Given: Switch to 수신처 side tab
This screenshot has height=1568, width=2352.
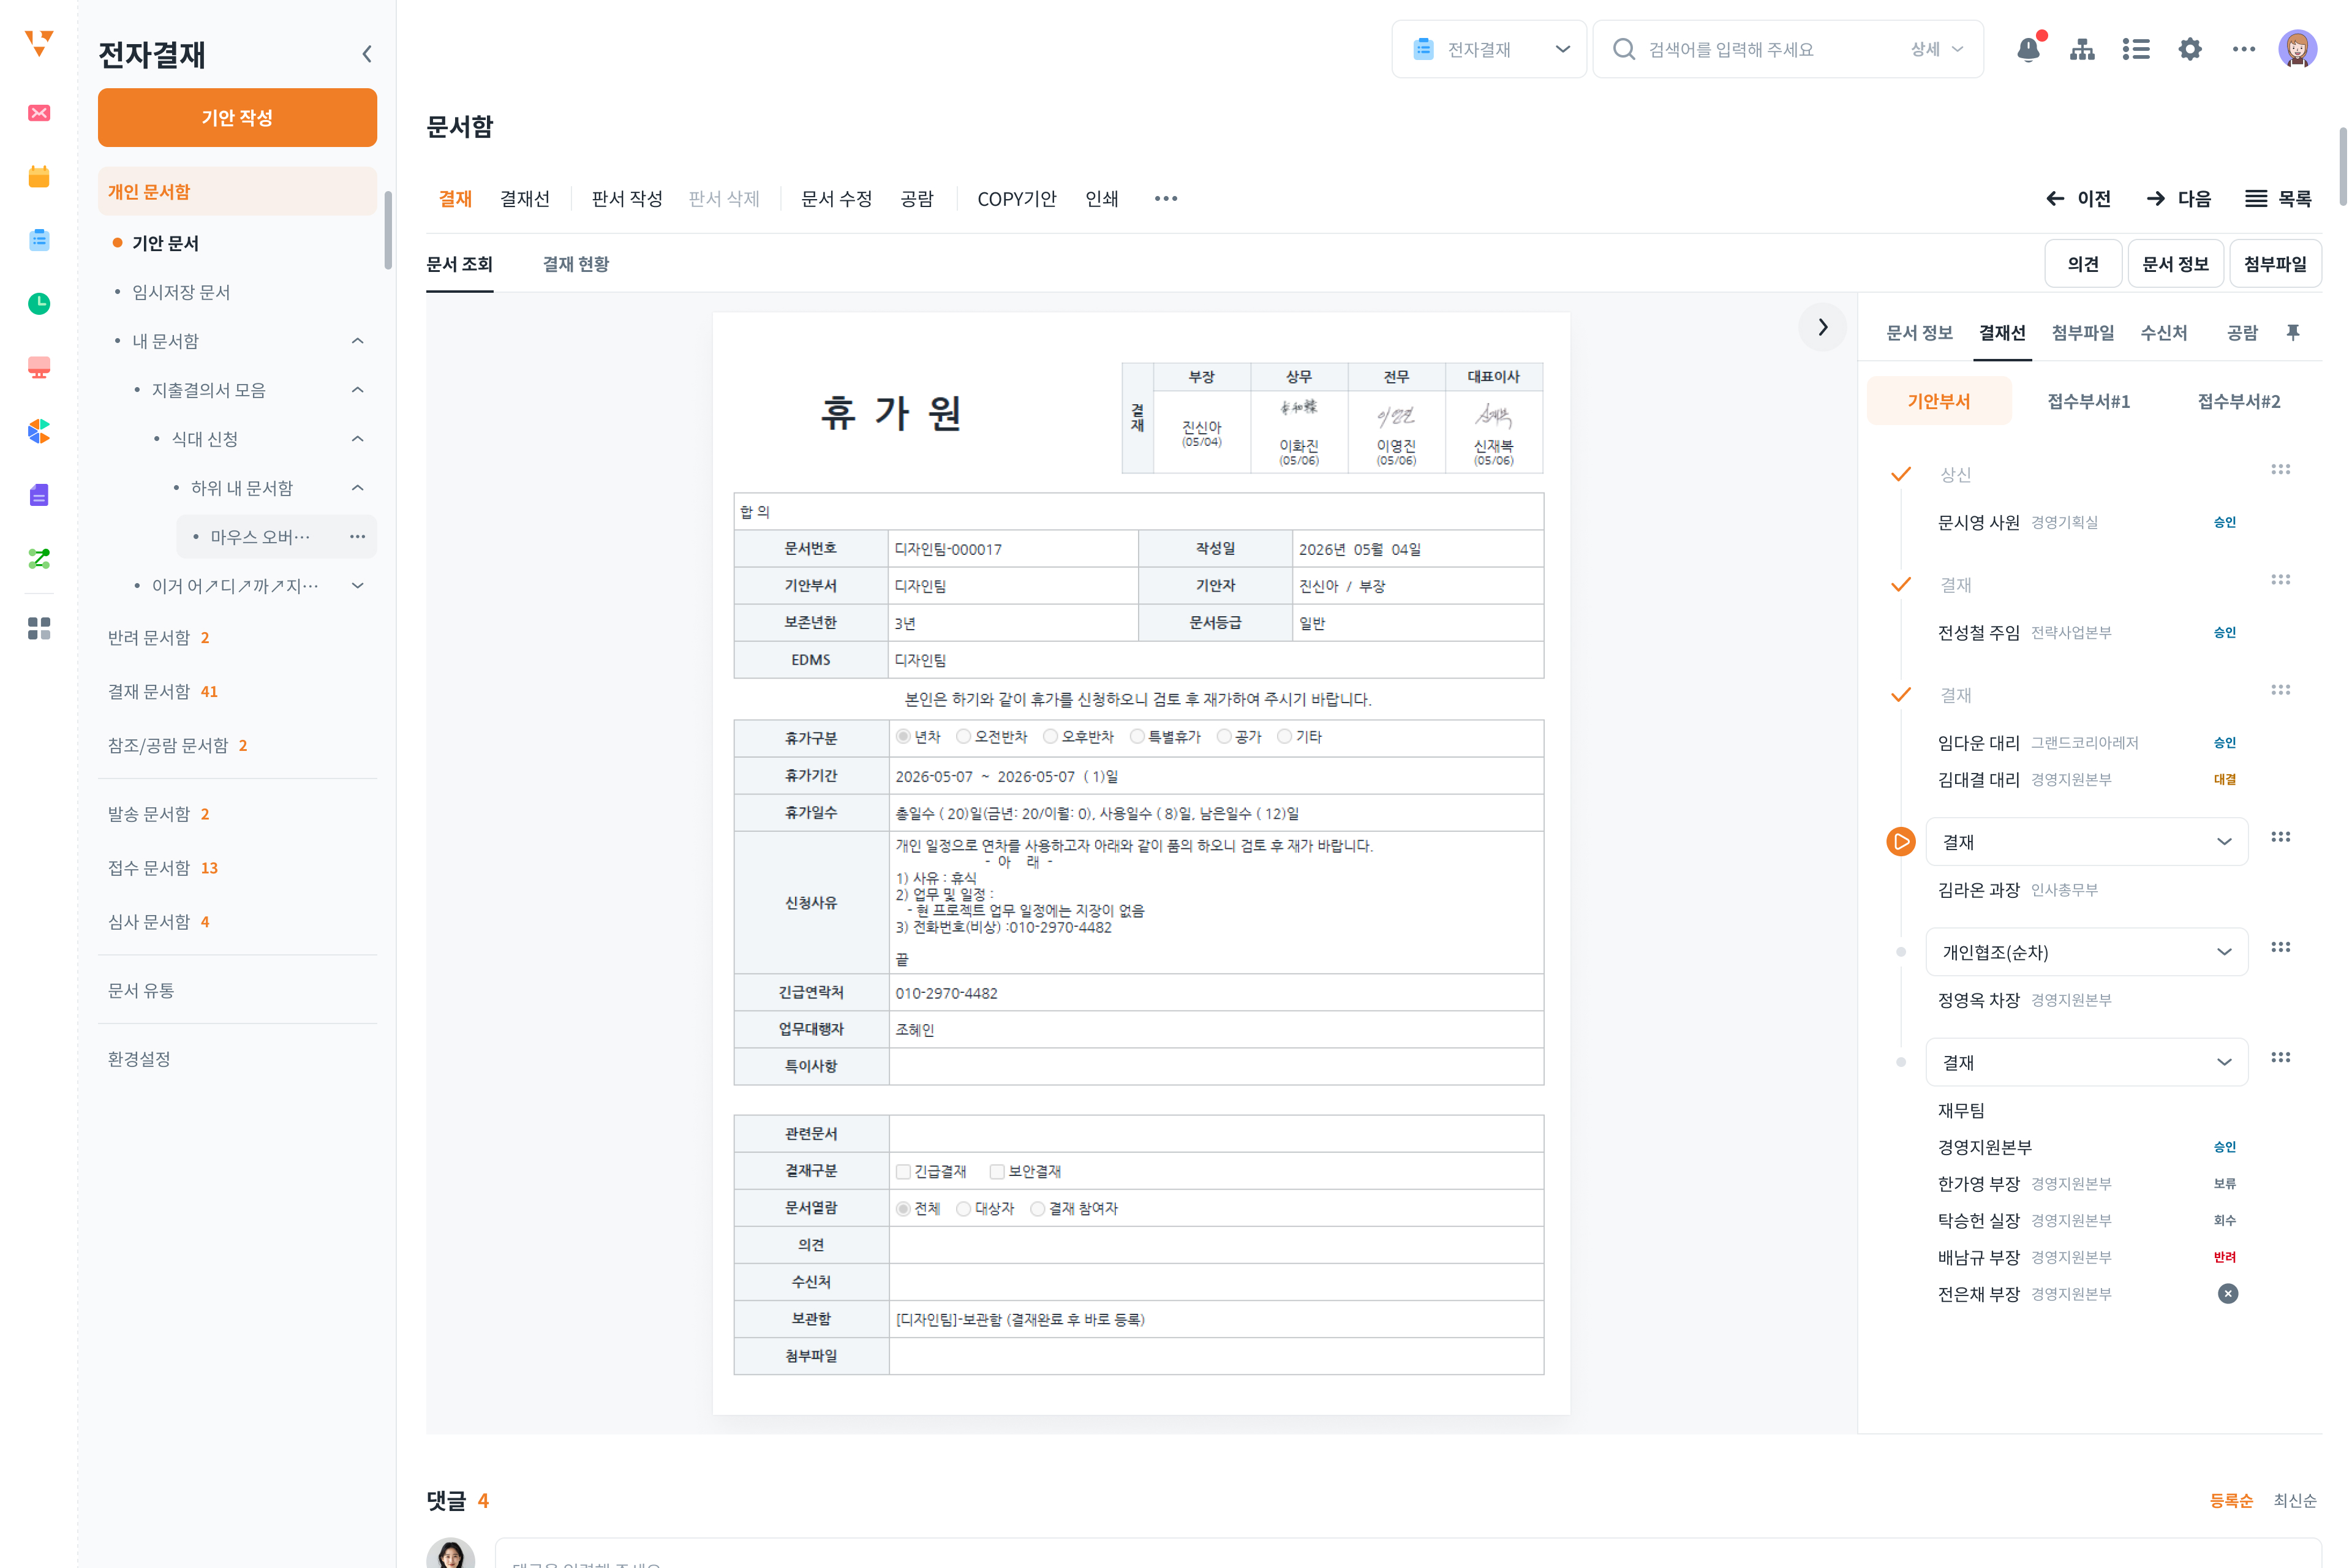Looking at the screenshot, I should (2164, 333).
